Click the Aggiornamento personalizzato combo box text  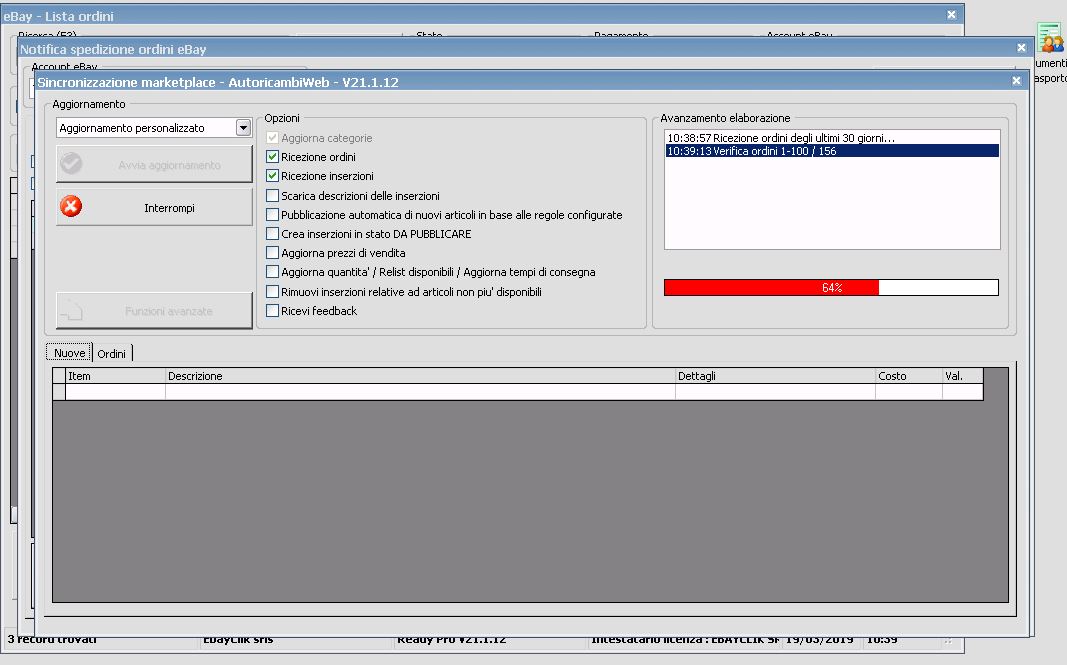point(132,128)
